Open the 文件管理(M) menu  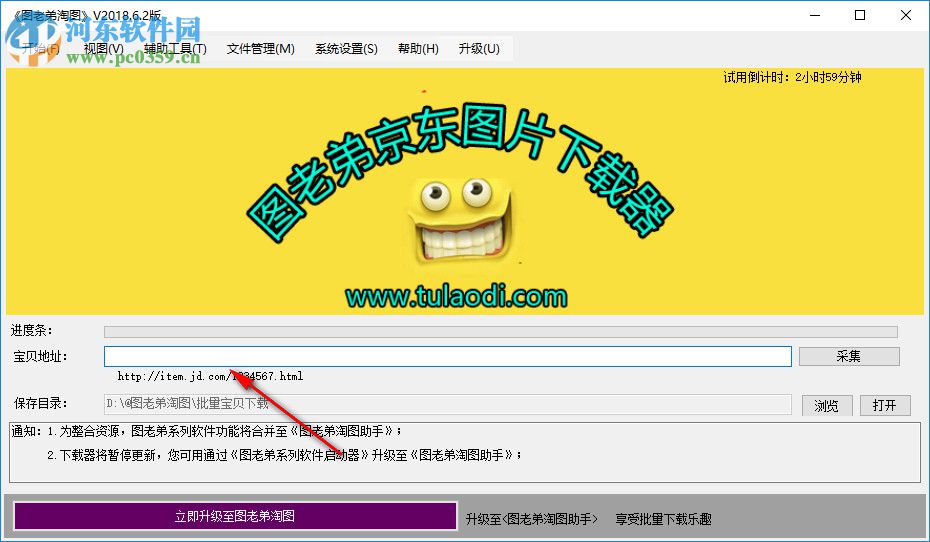pyautogui.click(x=260, y=49)
